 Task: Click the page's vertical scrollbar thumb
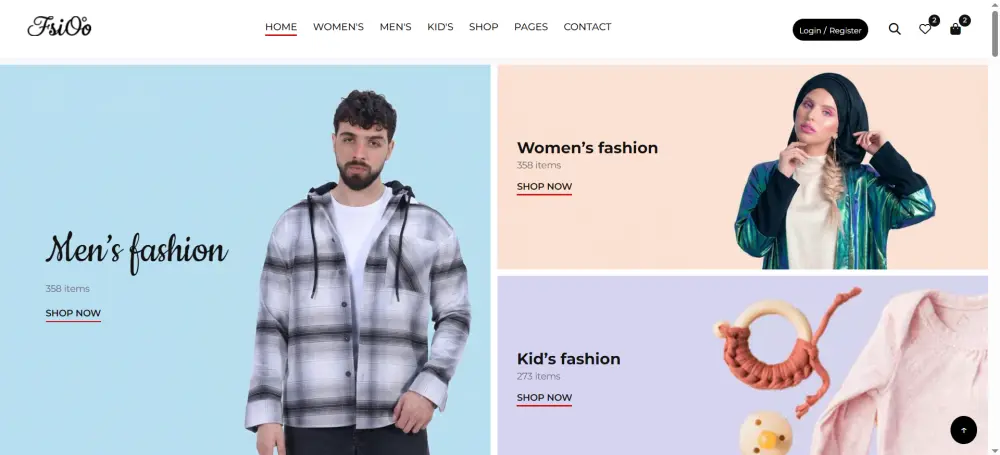[995, 33]
